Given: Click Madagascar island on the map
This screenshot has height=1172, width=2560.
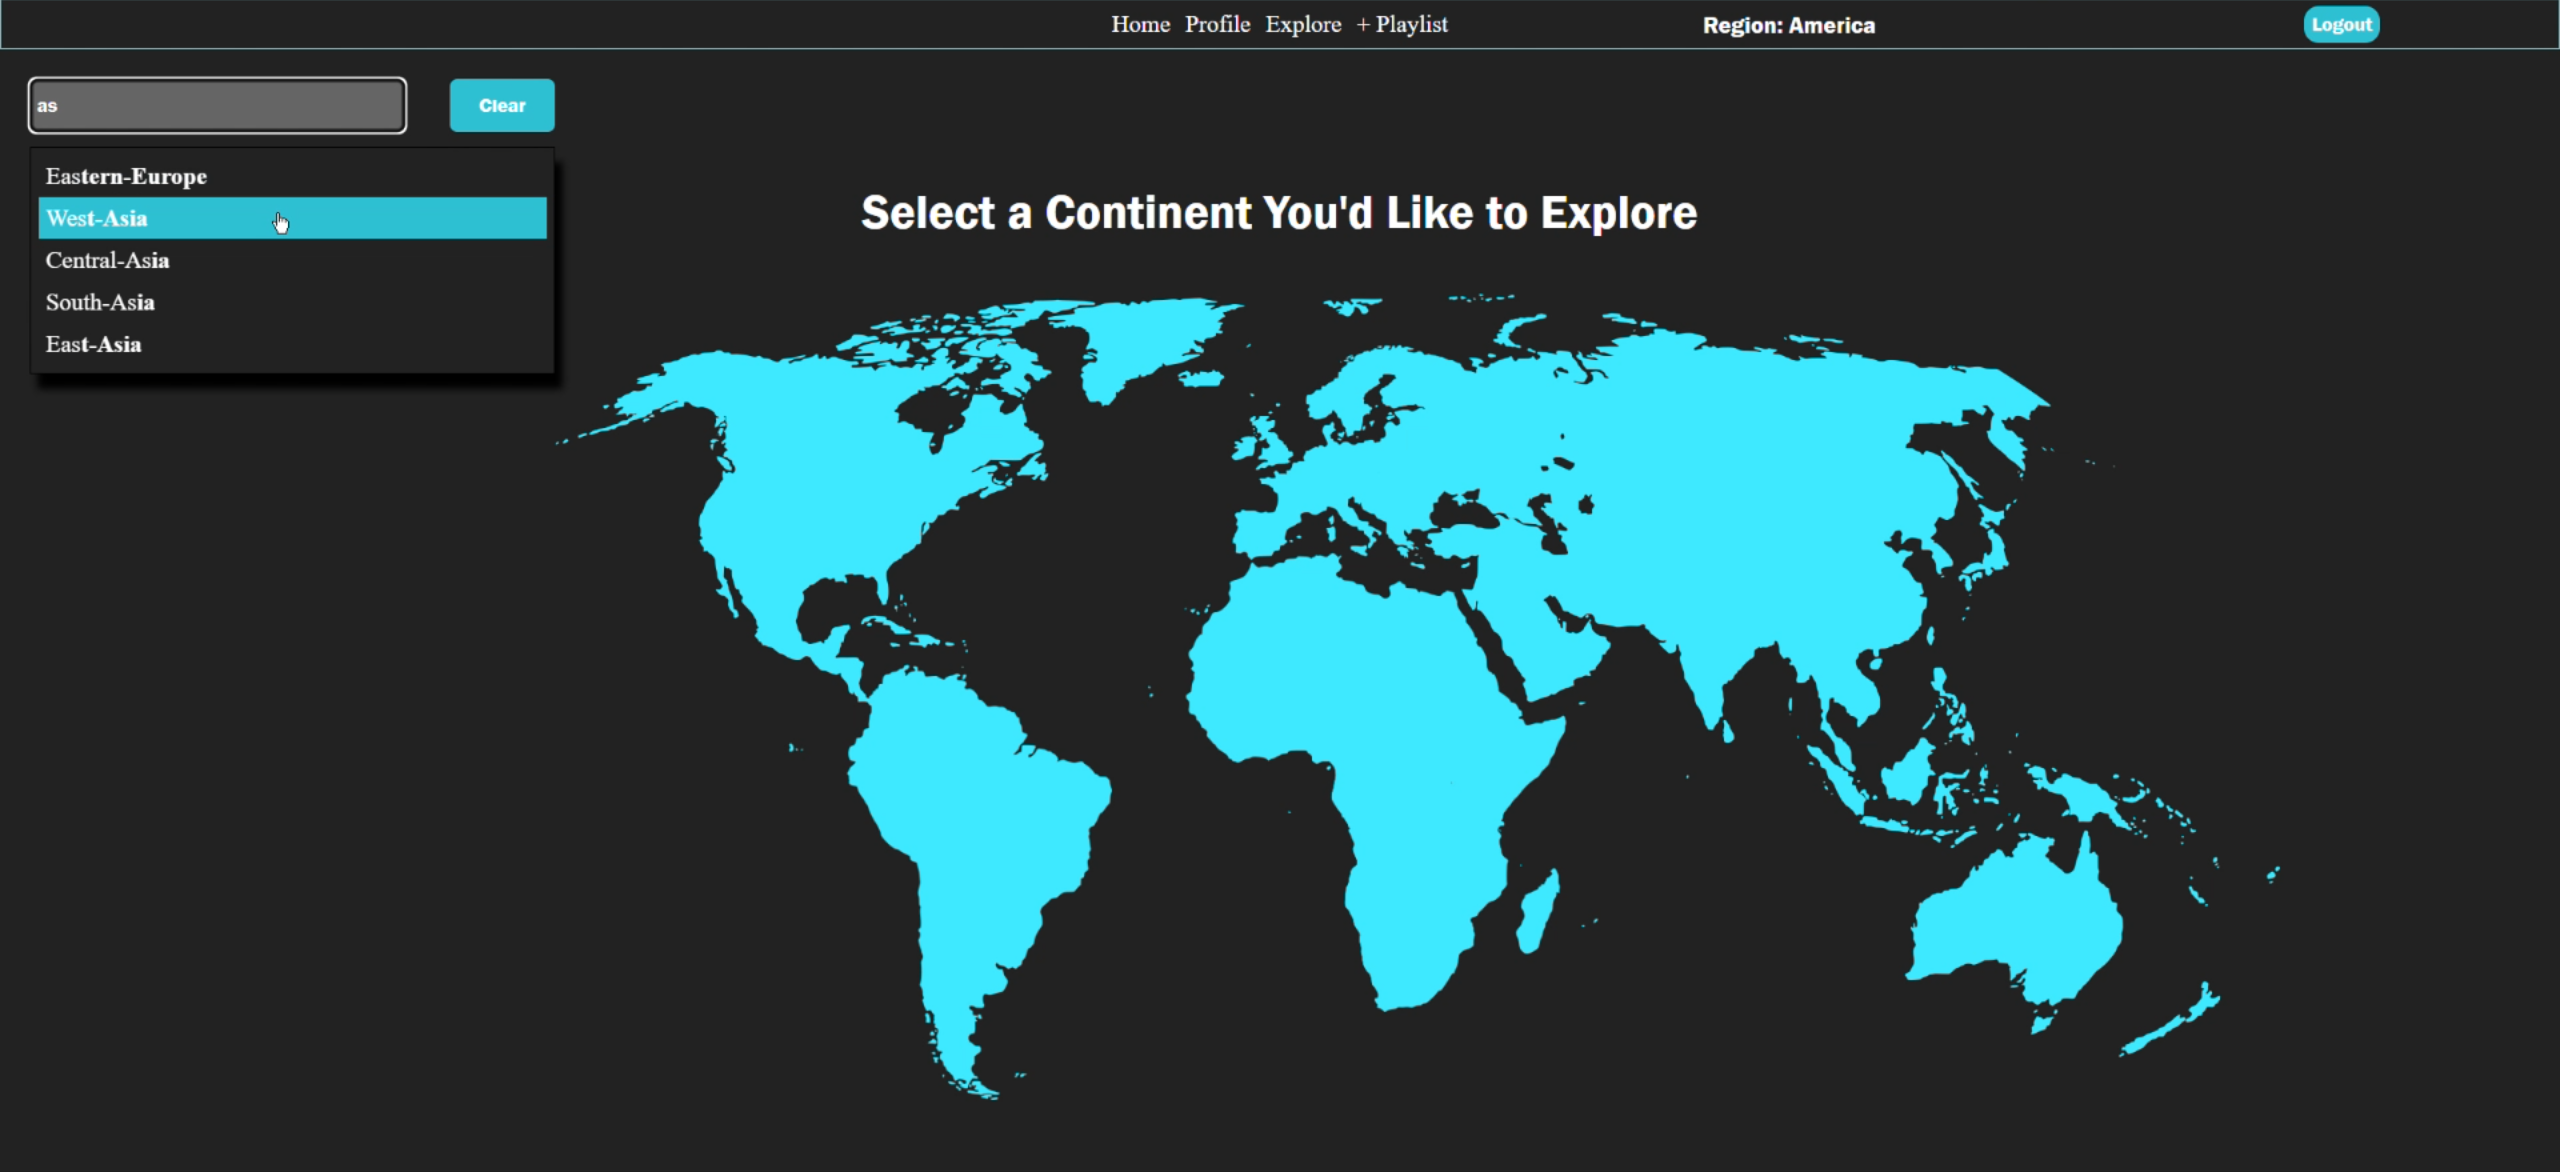Looking at the screenshot, I should click(1538, 912).
